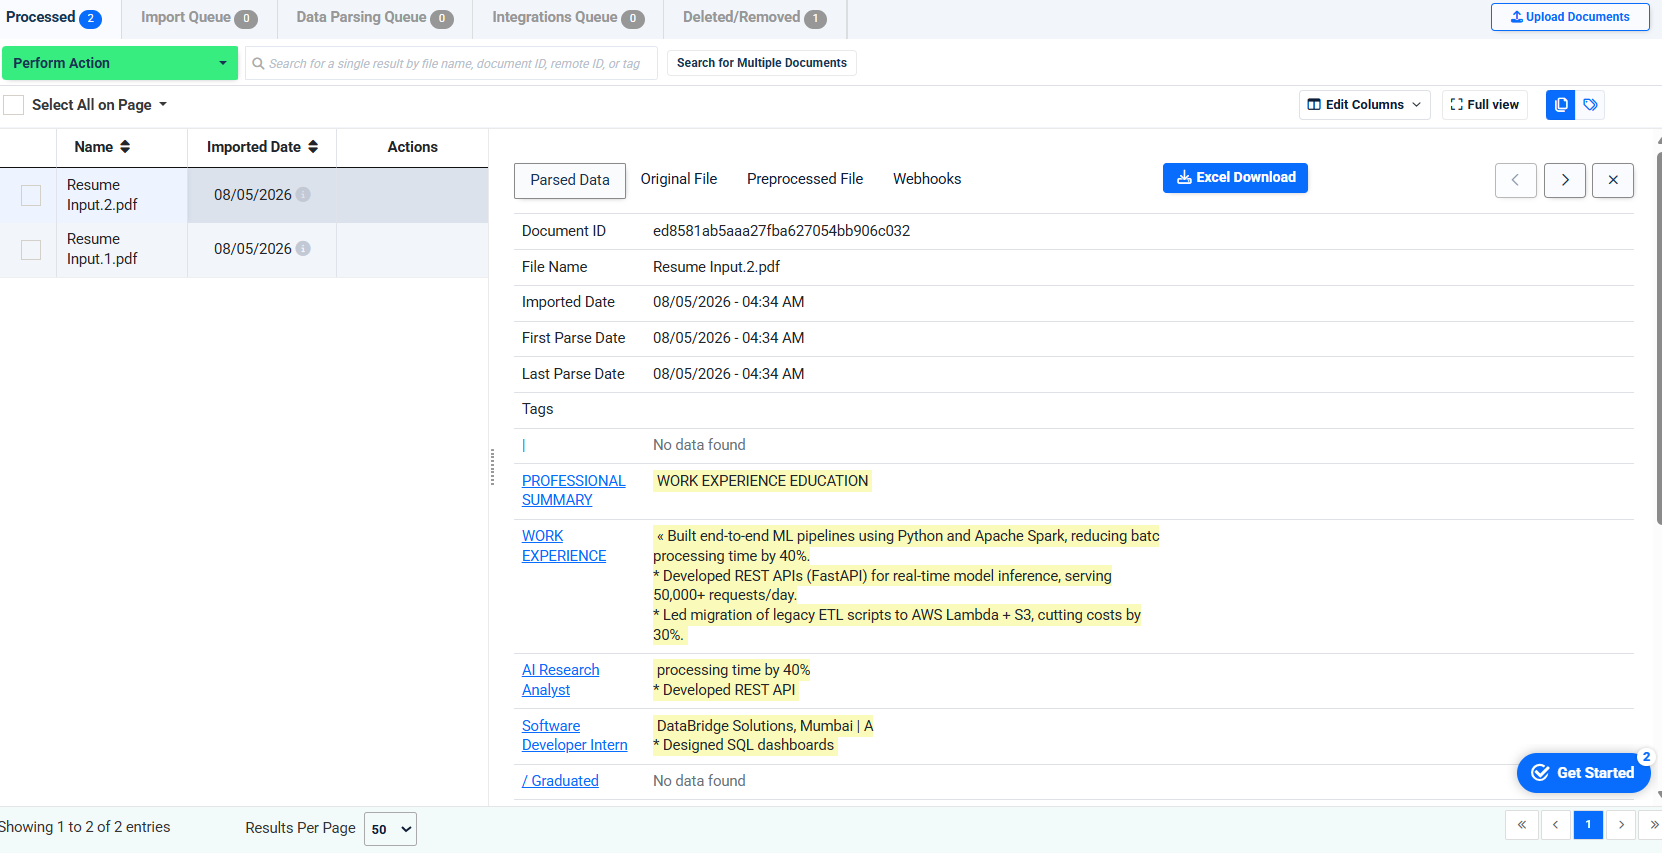Sort by Imported Date column arrows
Image resolution: width=1662 pixels, height=853 pixels.
[x=313, y=147]
